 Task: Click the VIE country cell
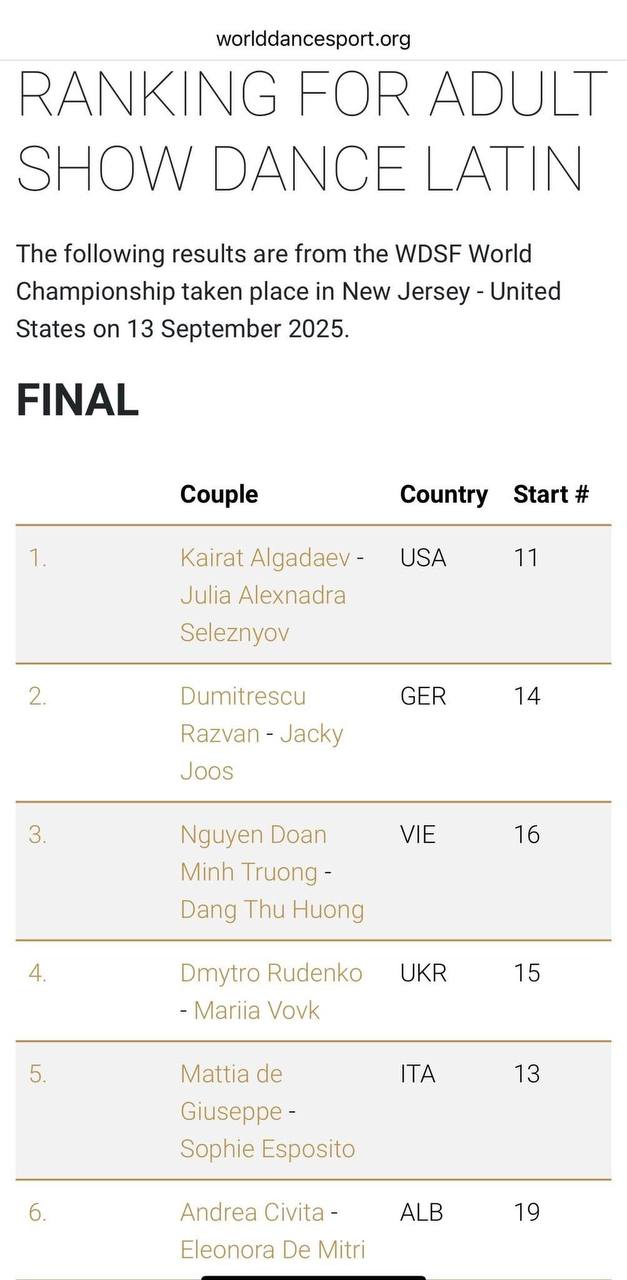pyautogui.click(x=418, y=834)
